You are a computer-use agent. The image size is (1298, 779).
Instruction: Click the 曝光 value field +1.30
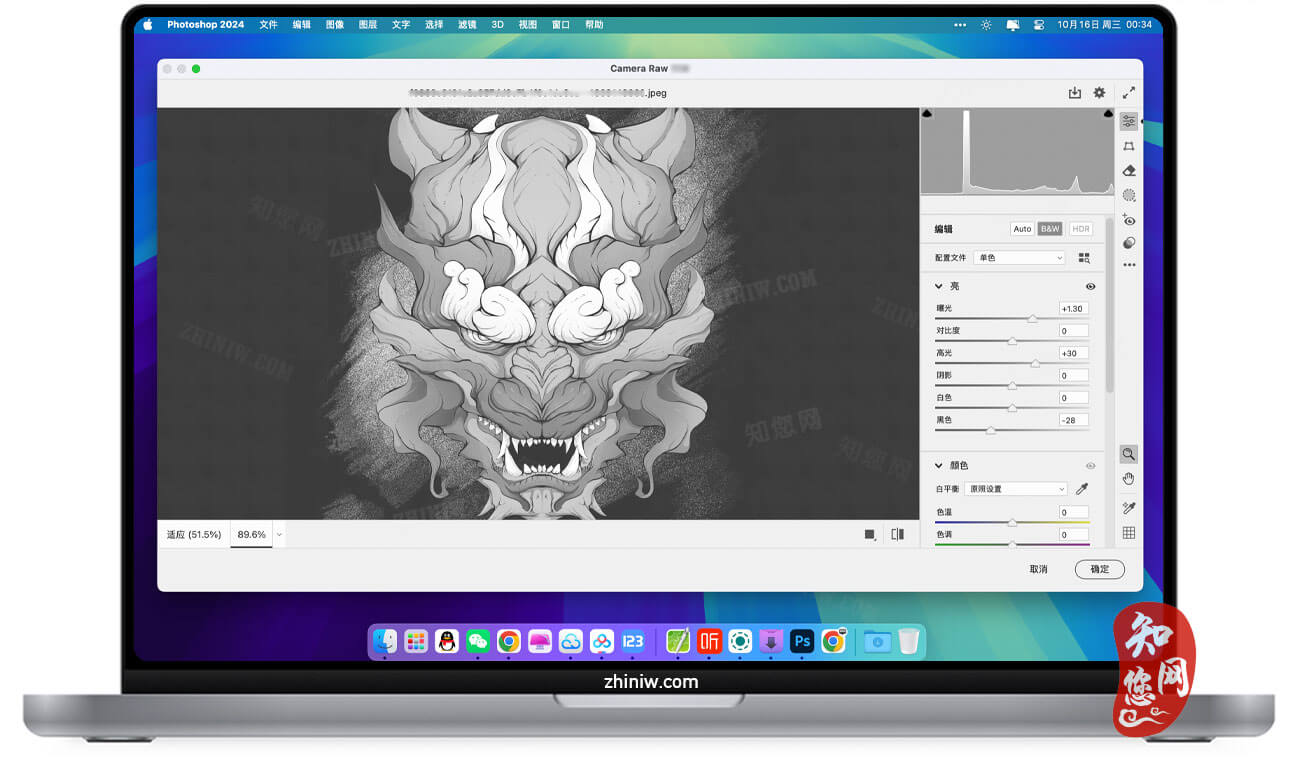click(1074, 309)
